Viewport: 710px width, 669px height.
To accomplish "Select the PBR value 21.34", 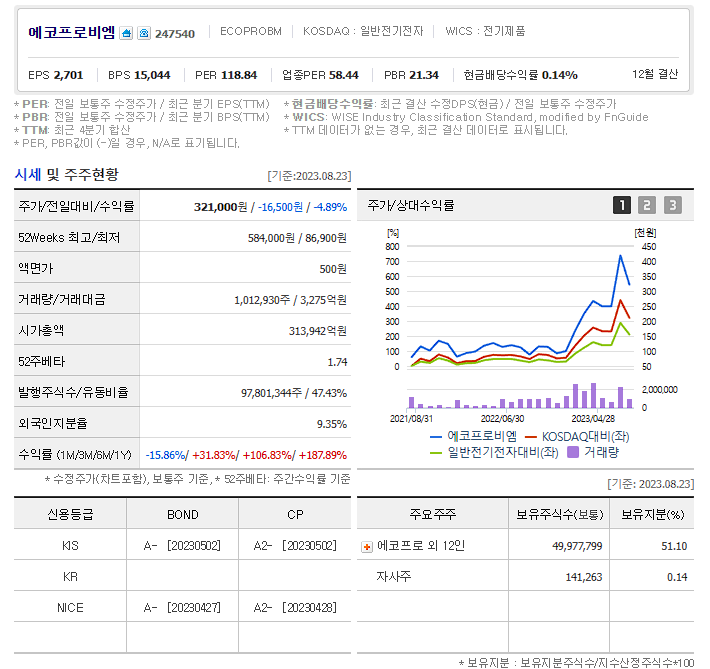I will pyautogui.click(x=424, y=75).
